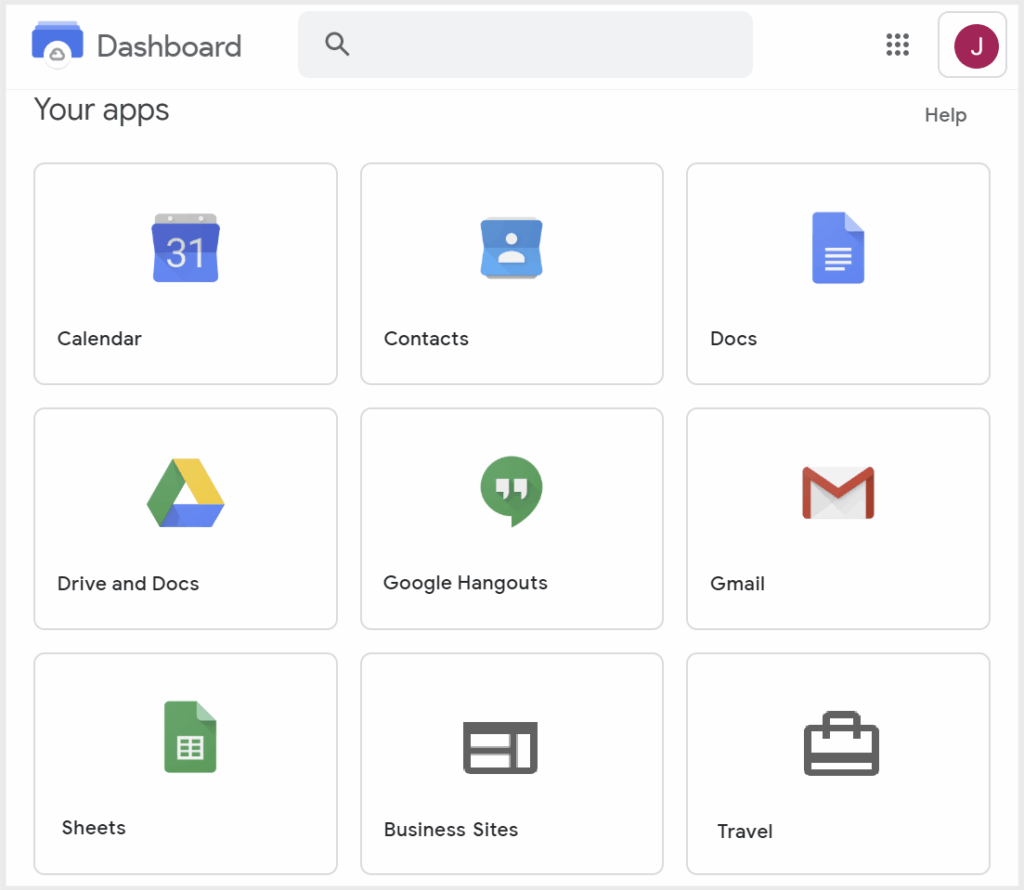Click the Help link

coord(945,115)
